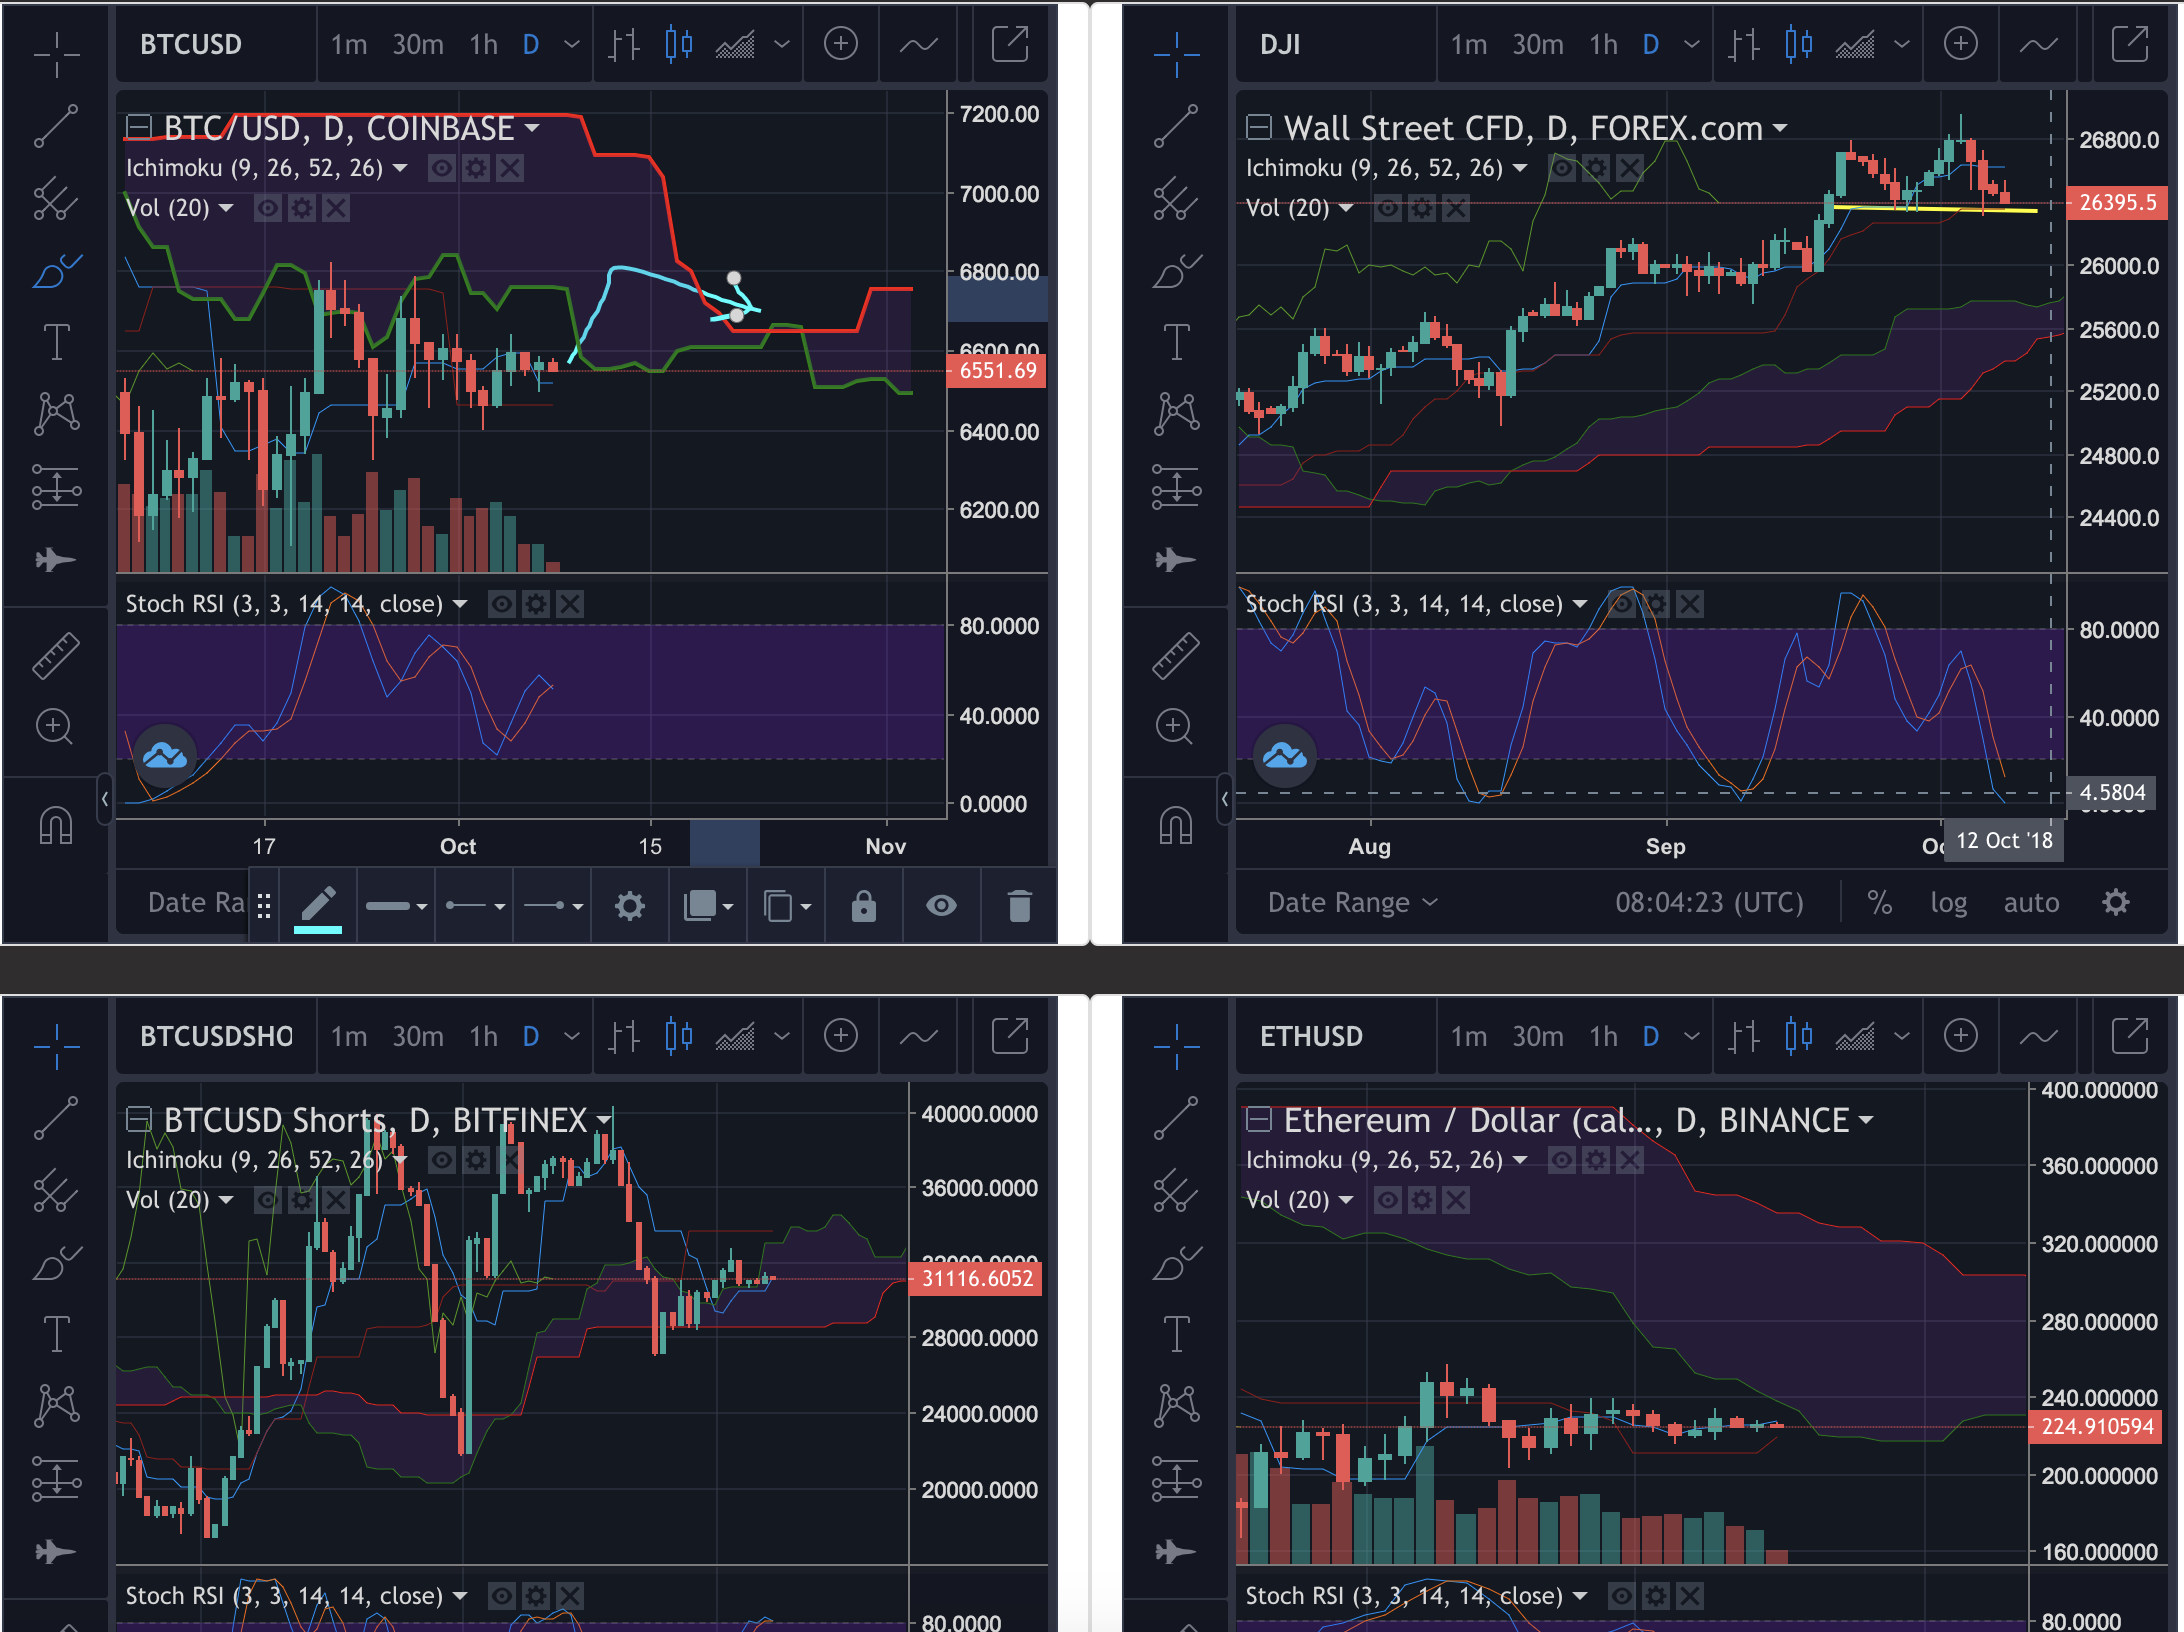
Task: Click zoom-in magnifier in BTCUSD panel
Action: [55, 727]
